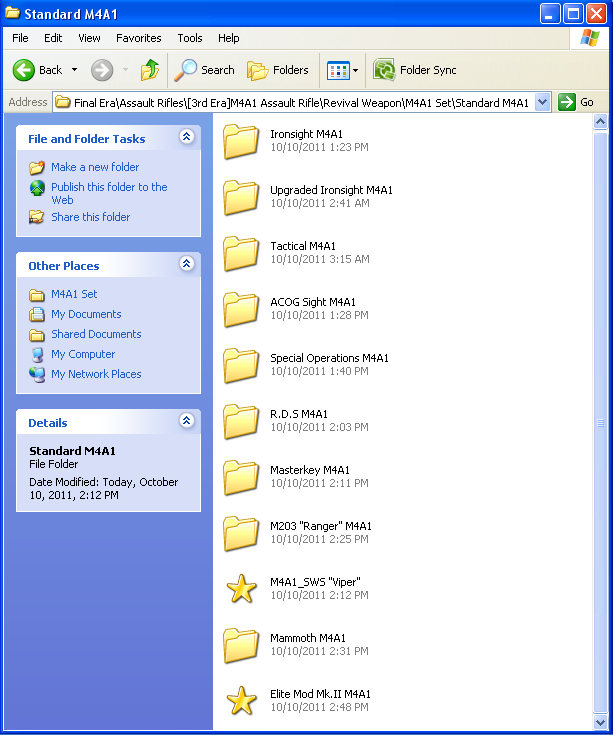
Task: Collapse the Details panel
Action: coord(187,420)
